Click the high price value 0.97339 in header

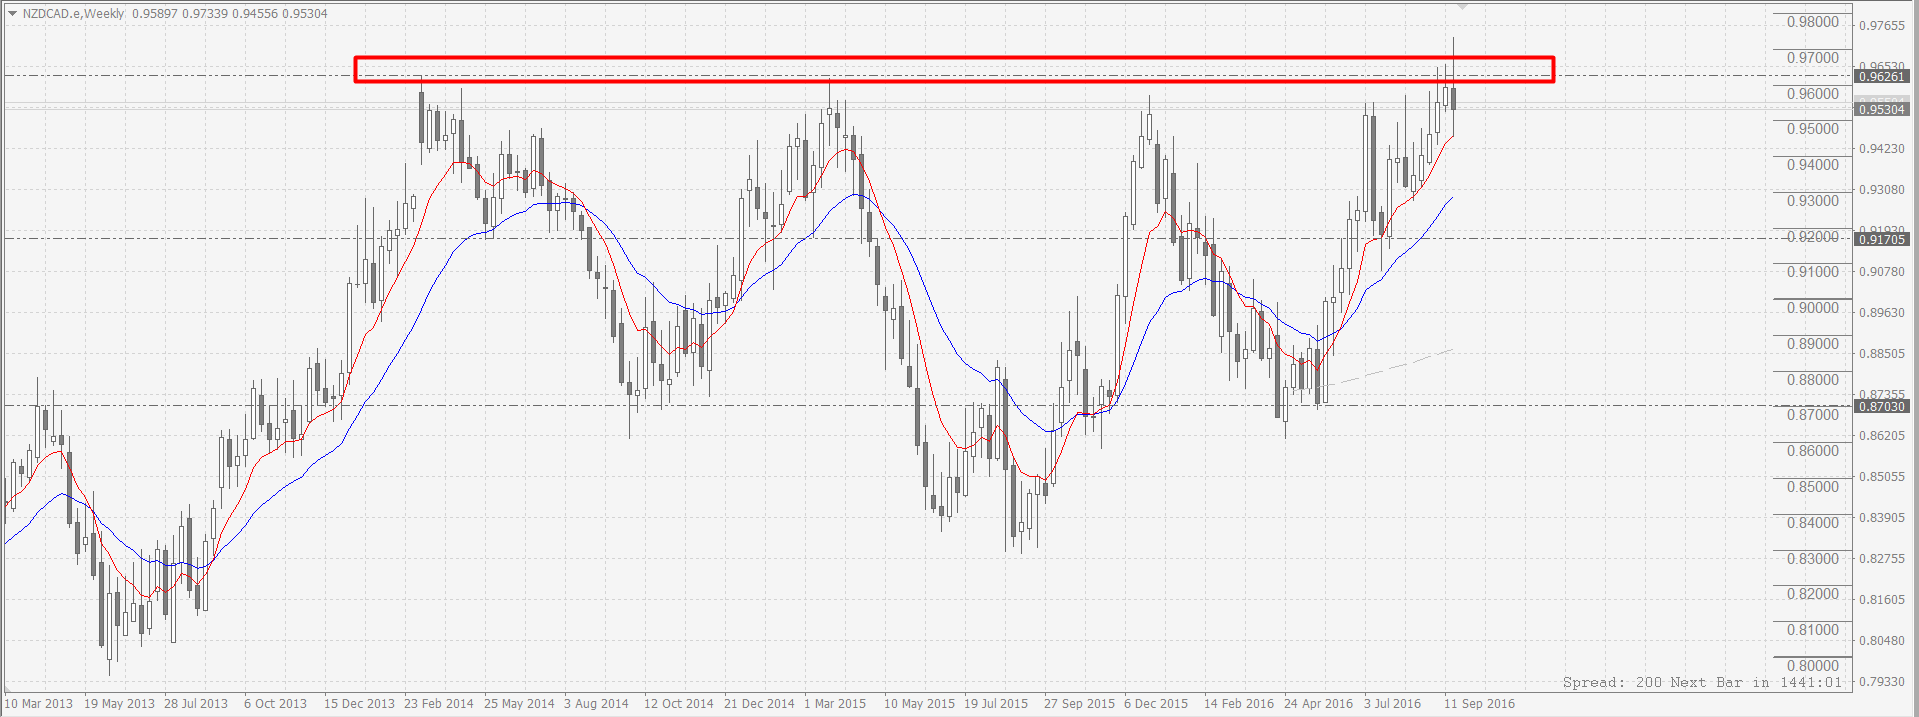(204, 14)
